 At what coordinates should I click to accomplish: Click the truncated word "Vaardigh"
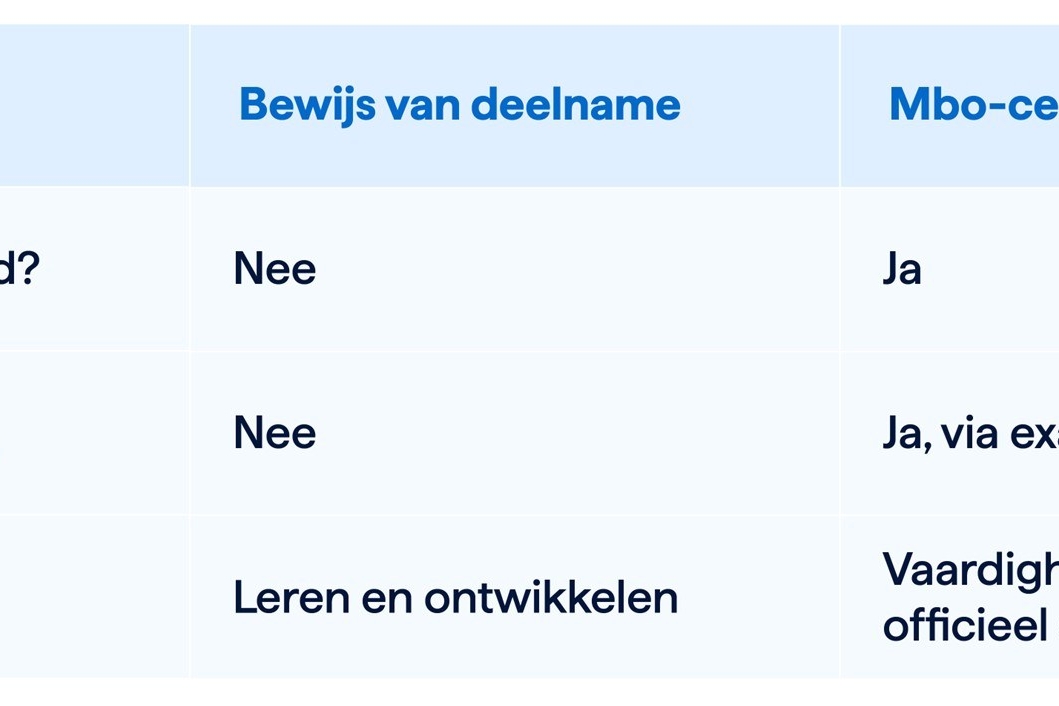click(x=969, y=570)
